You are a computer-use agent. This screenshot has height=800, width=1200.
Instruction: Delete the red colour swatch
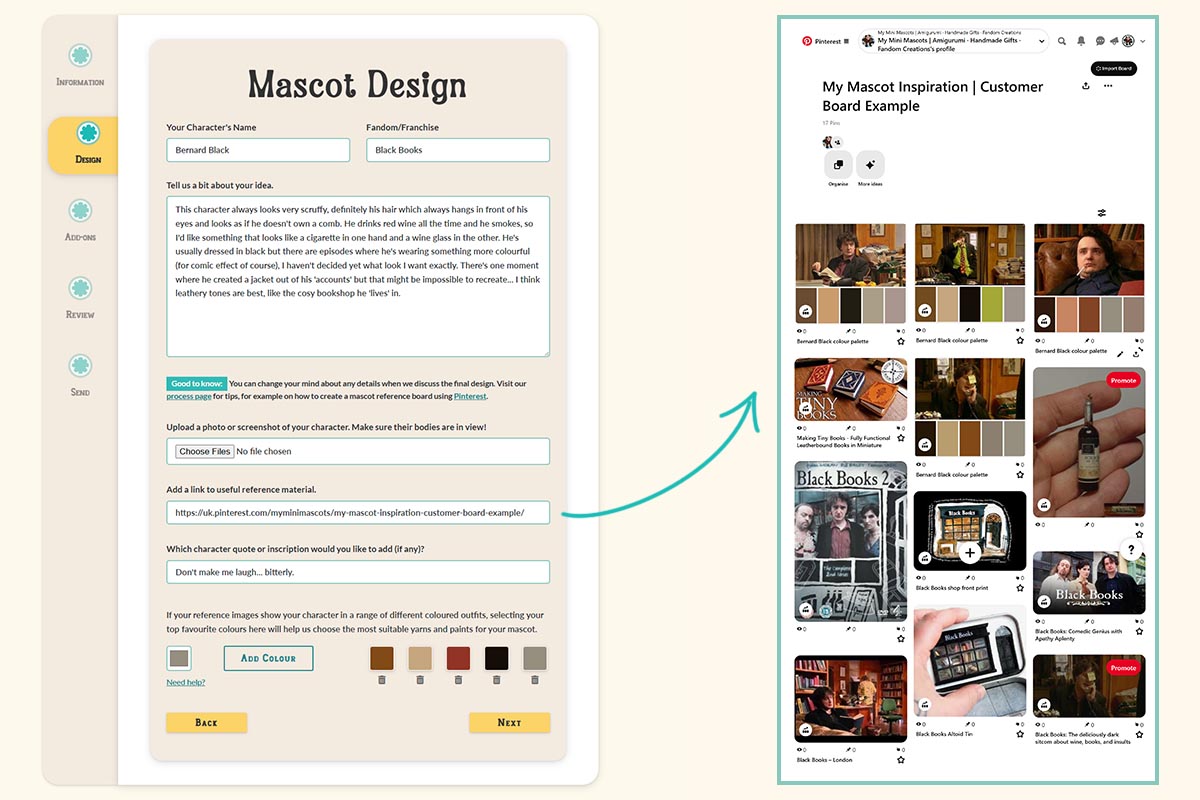458,680
